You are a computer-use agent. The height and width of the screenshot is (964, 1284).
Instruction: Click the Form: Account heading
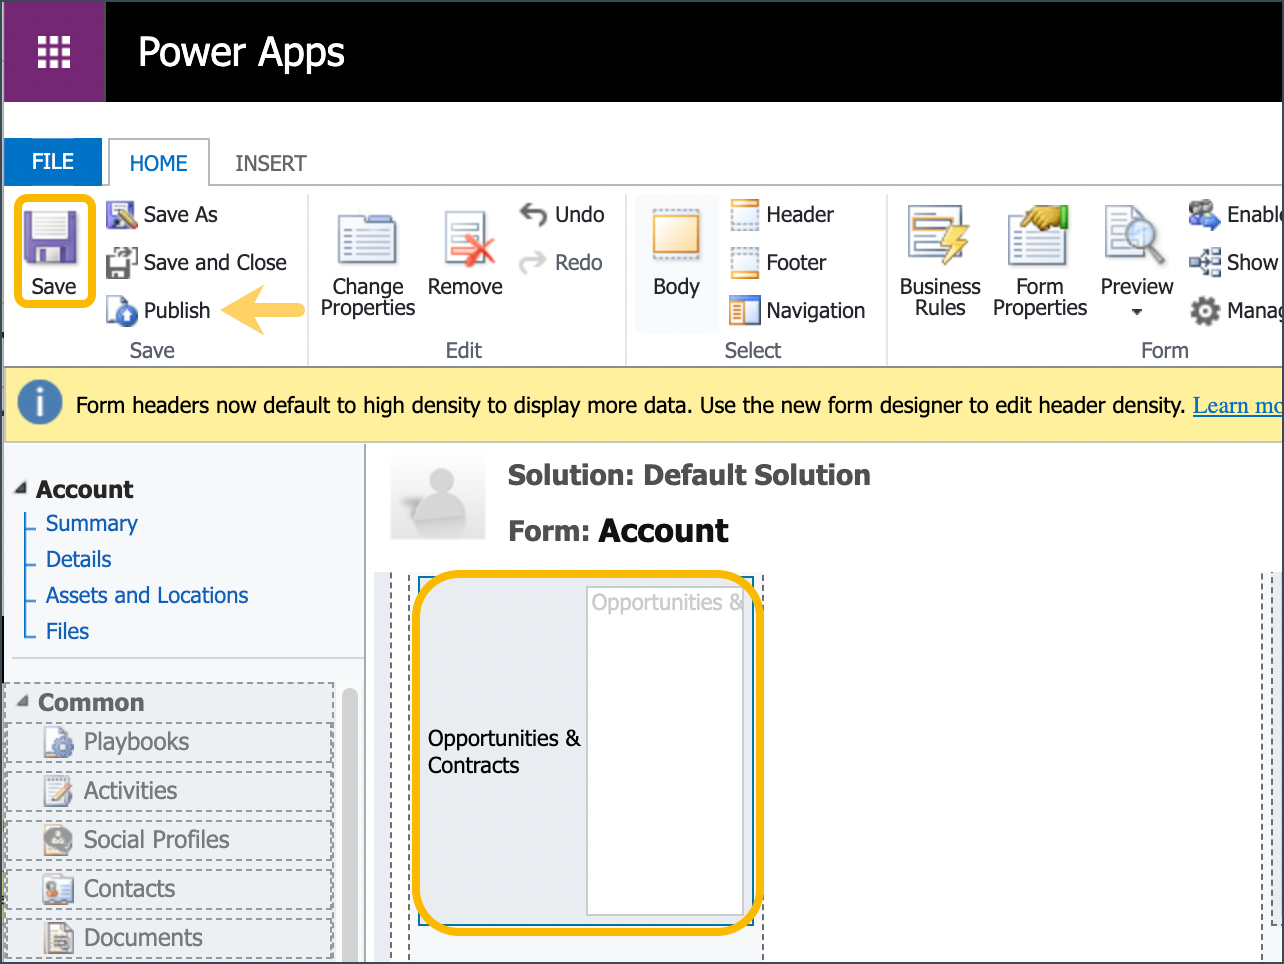(618, 531)
